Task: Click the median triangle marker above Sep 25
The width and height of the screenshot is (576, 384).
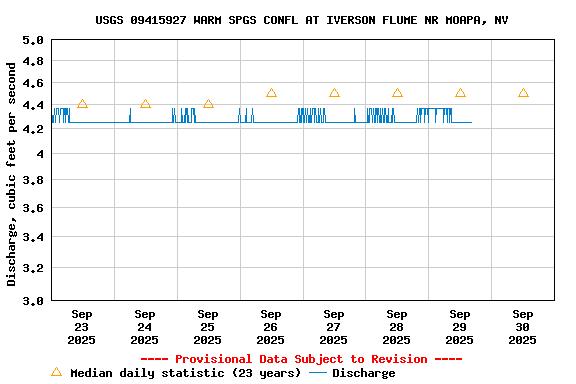Action: click(x=208, y=104)
